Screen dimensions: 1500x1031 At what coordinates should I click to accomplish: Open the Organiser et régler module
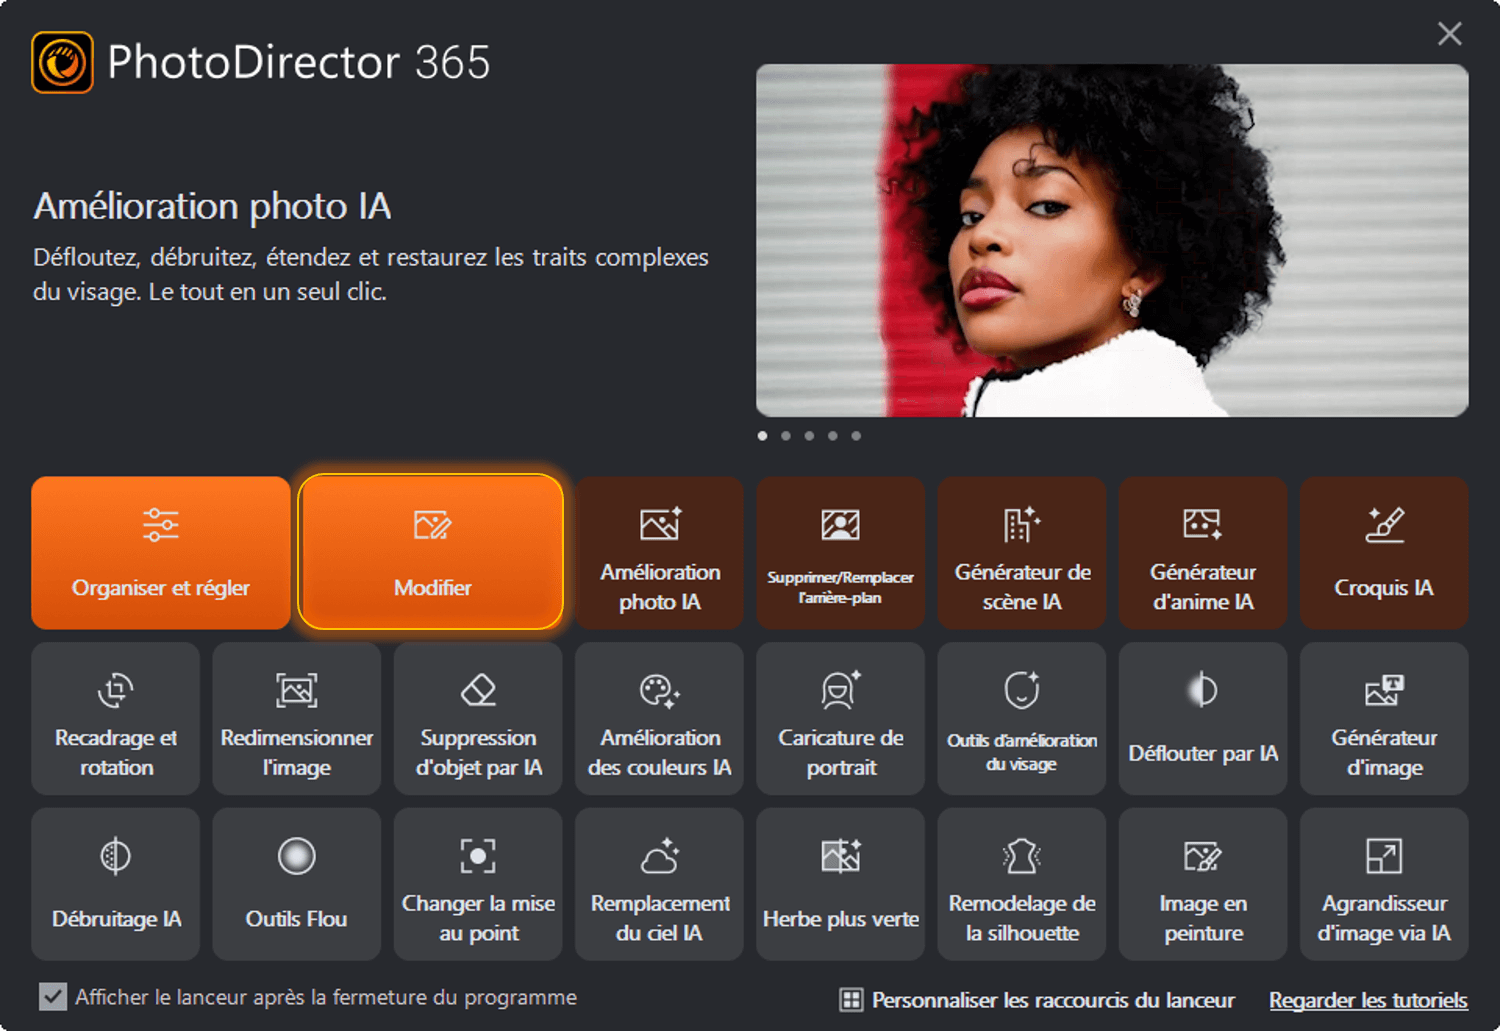point(161,552)
